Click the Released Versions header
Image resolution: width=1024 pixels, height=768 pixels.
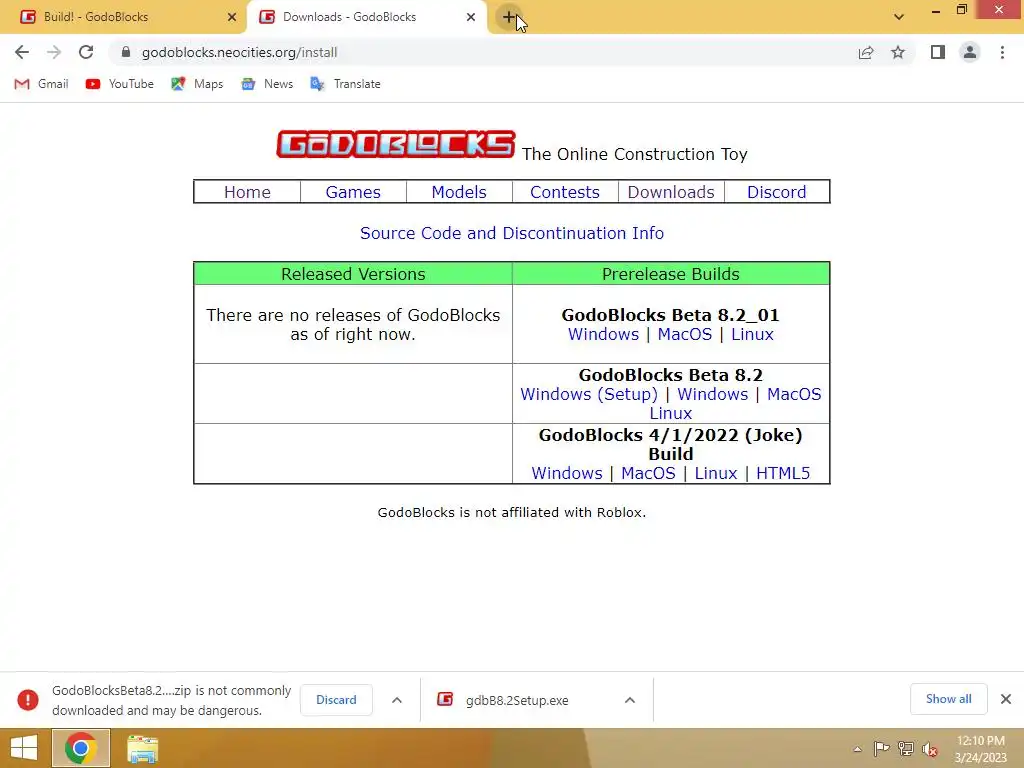click(353, 274)
